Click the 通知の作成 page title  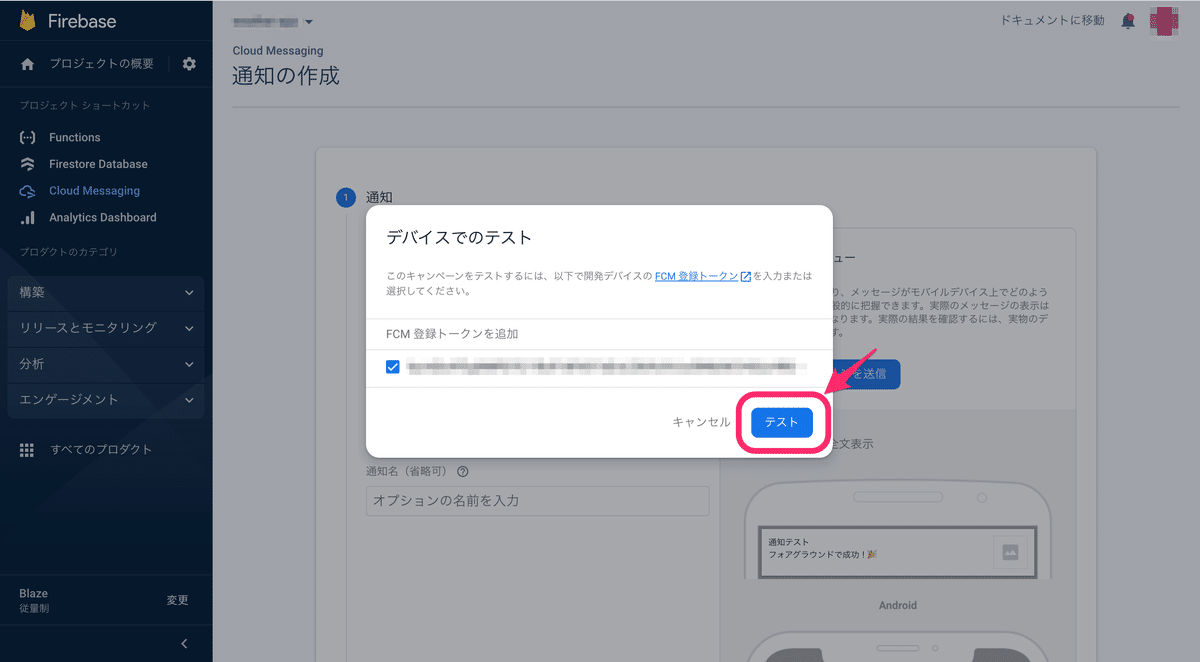click(286, 75)
